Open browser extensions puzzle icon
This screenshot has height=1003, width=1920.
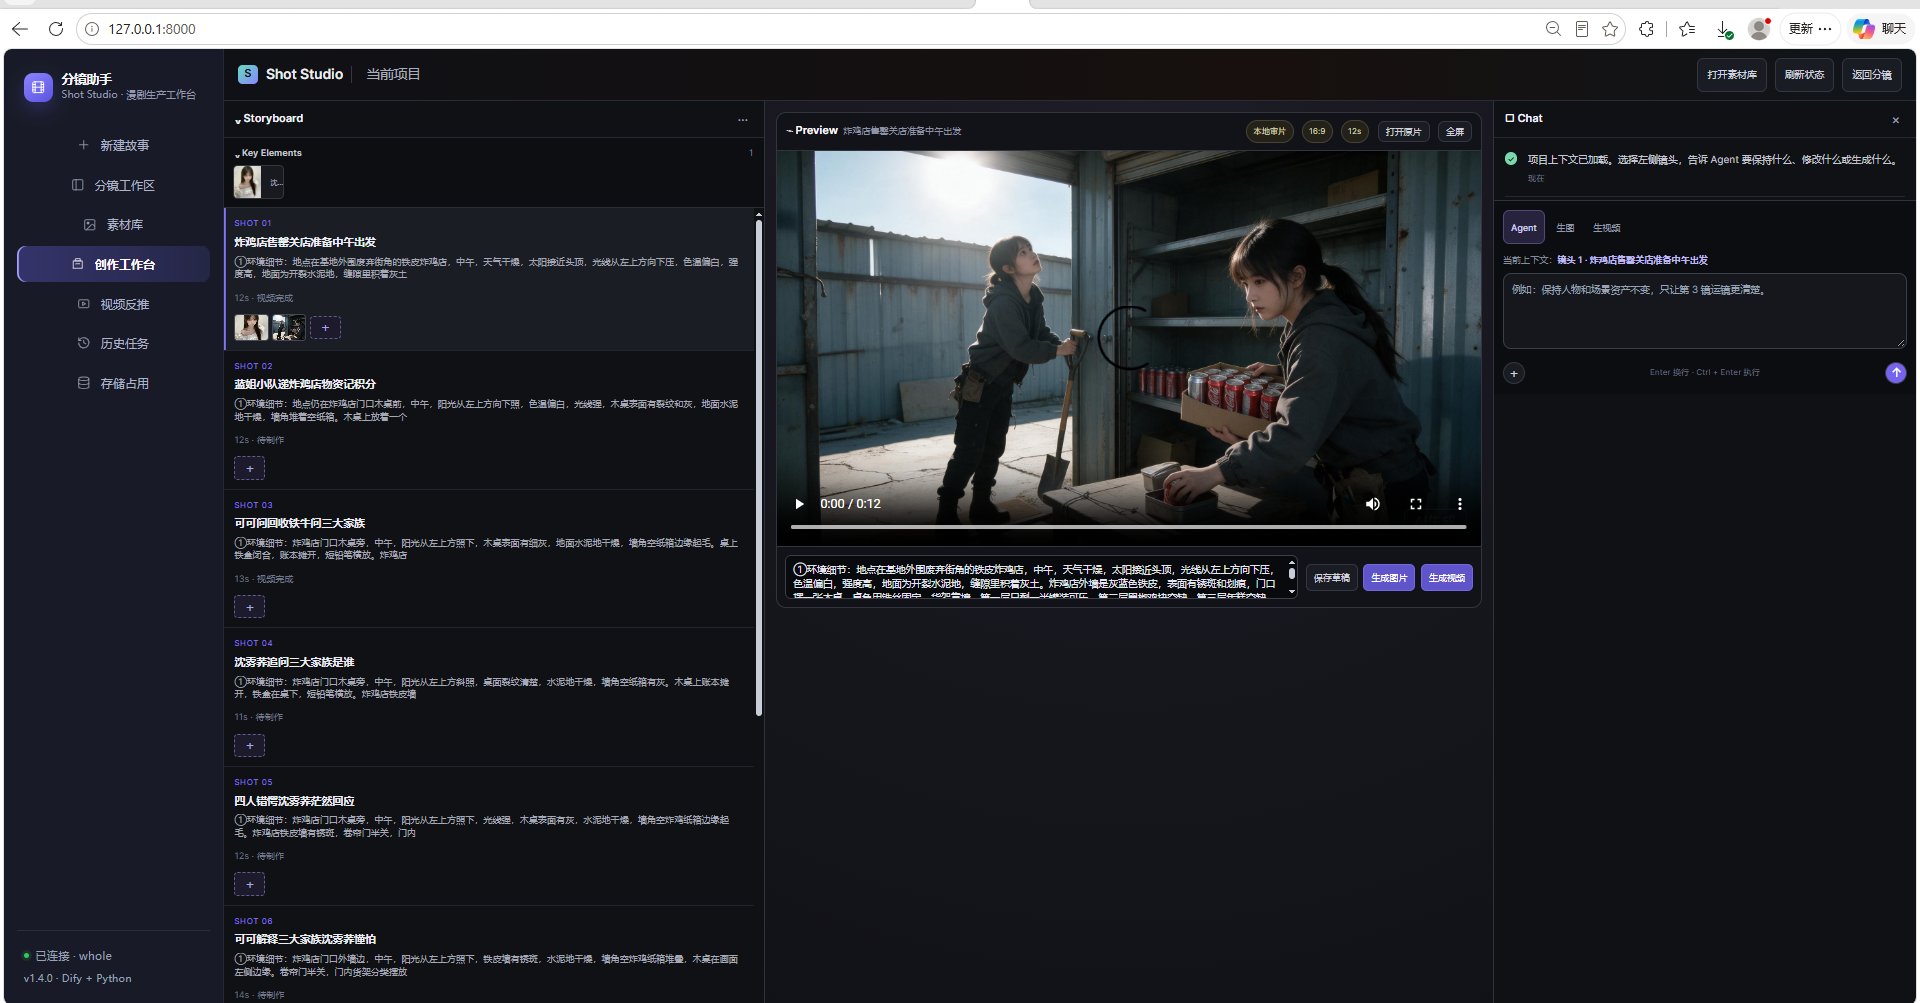(1647, 29)
